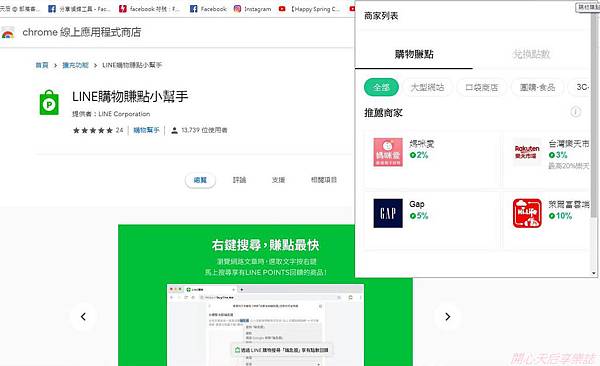Select the 團購·食品 category filter
Screen dimensions: 600x366
[x=537, y=87]
